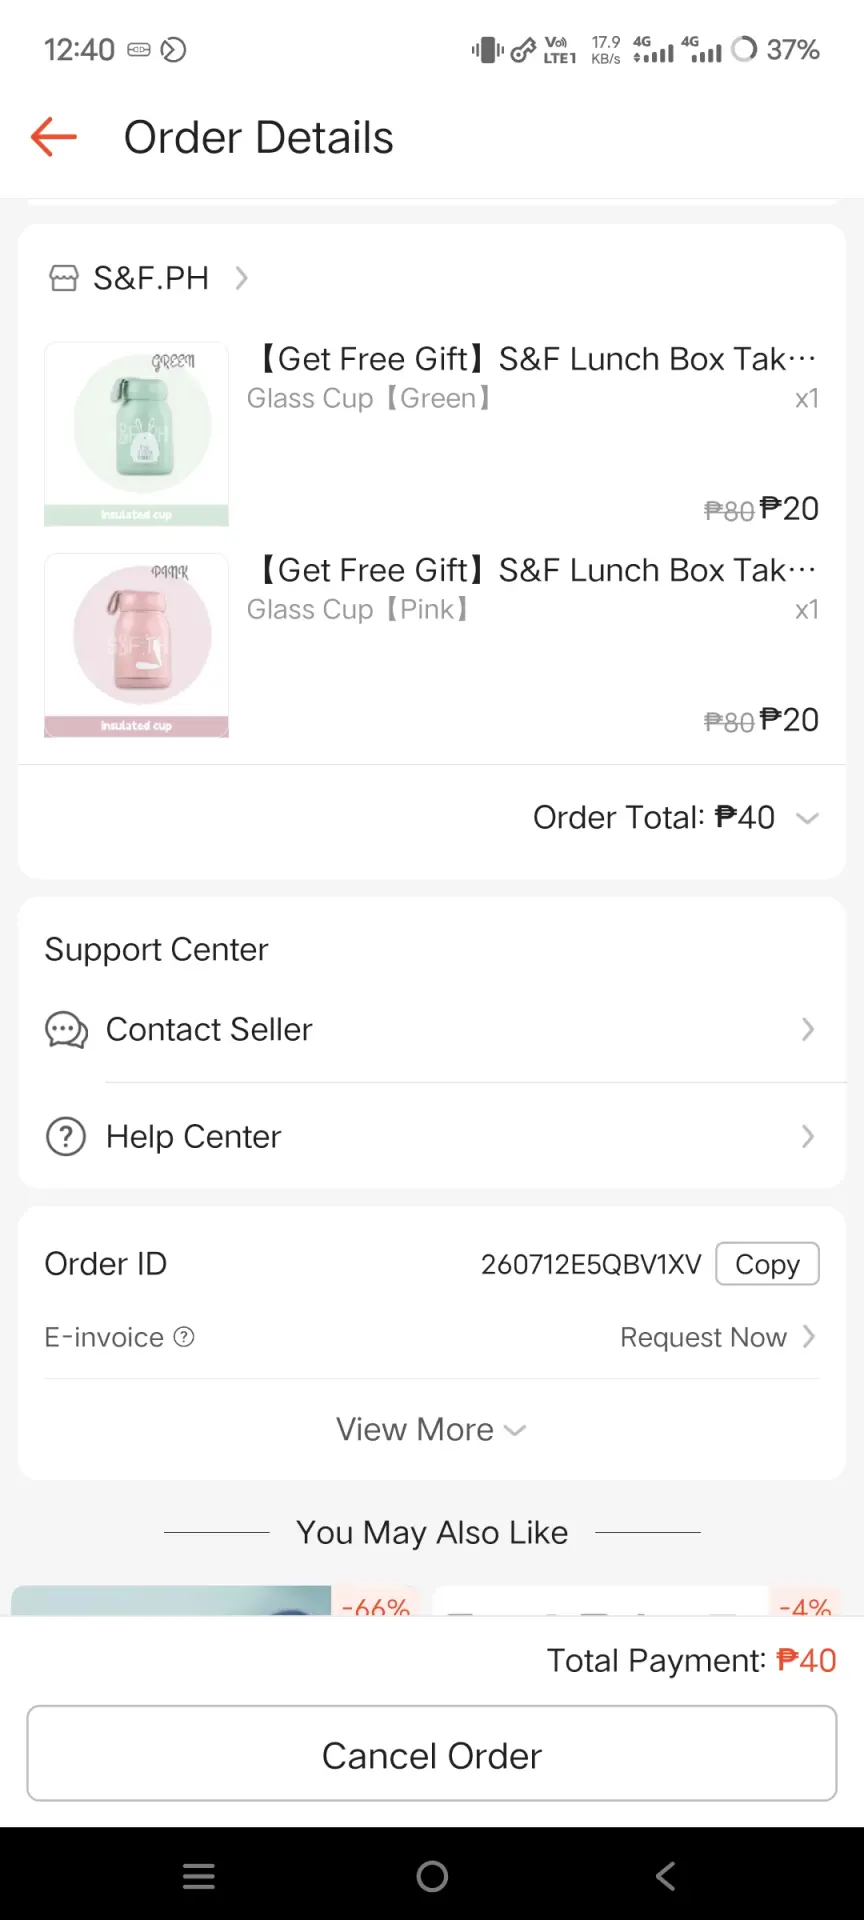Image resolution: width=864 pixels, height=1920 pixels.
Task: Tap Cancel Order button
Action: point(432,1754)
